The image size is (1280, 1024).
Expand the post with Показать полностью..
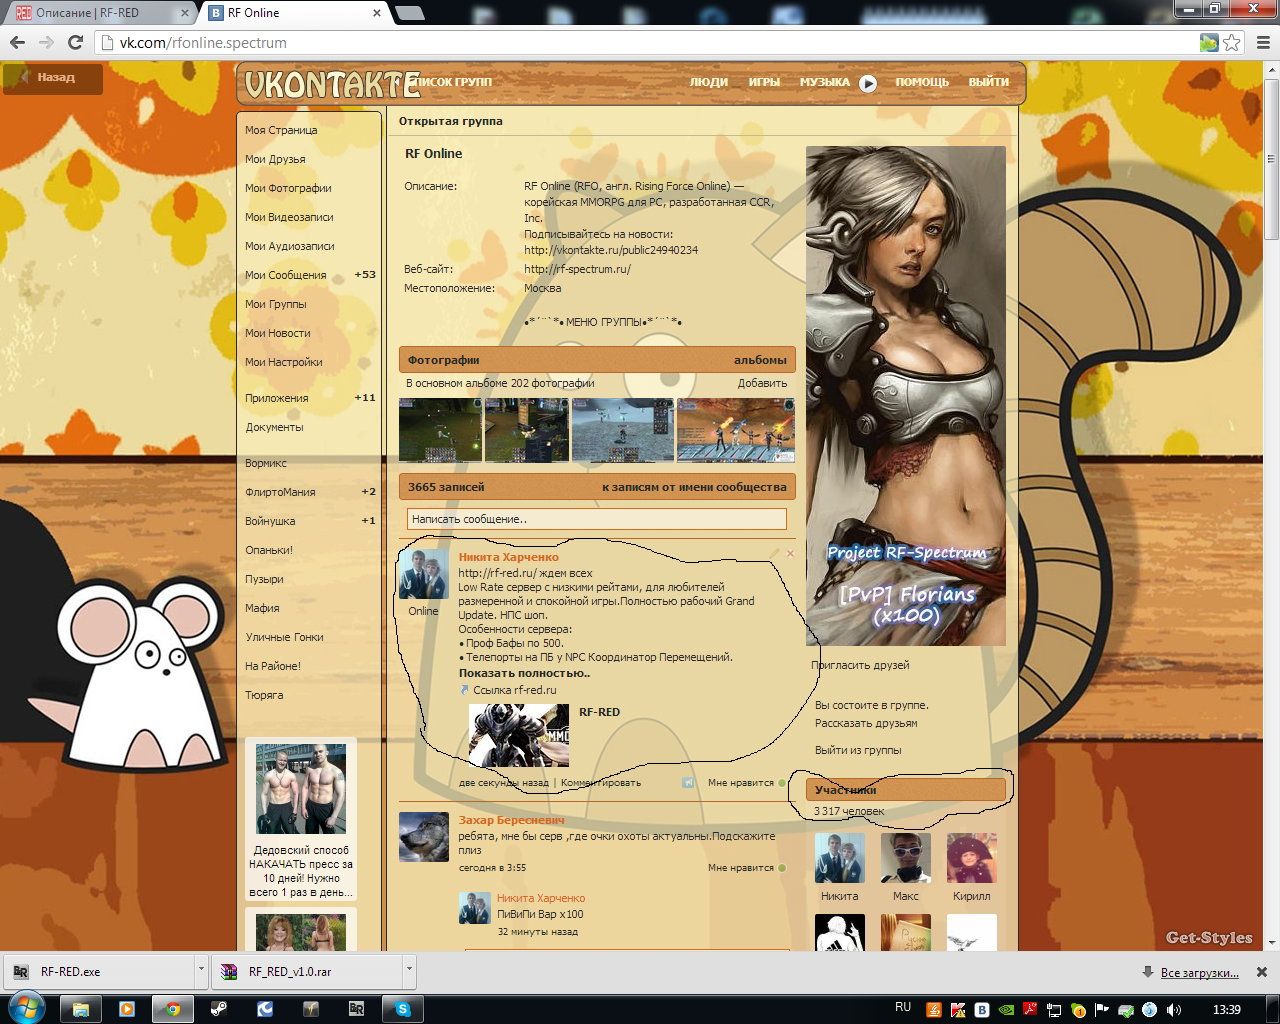click(524, 673)
